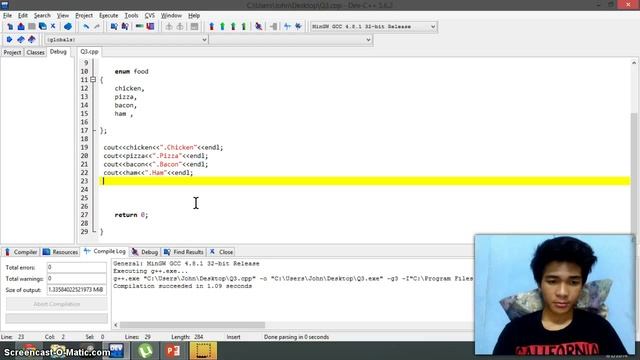640x360 pixels.
Task: Click the Abort Compilation button
Action: 57,304
